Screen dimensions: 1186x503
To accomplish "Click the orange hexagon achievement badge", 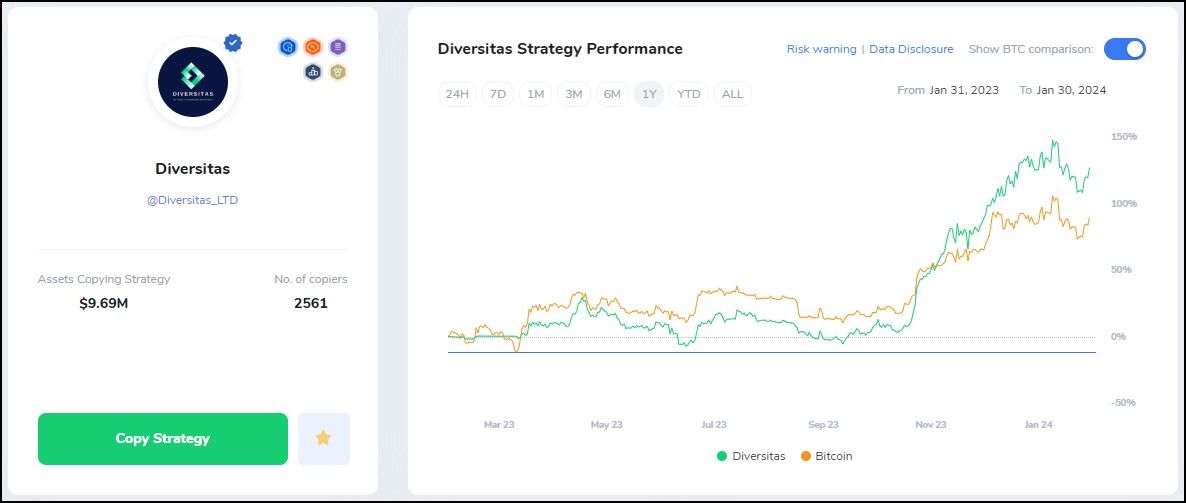I will tap(313, 47).
